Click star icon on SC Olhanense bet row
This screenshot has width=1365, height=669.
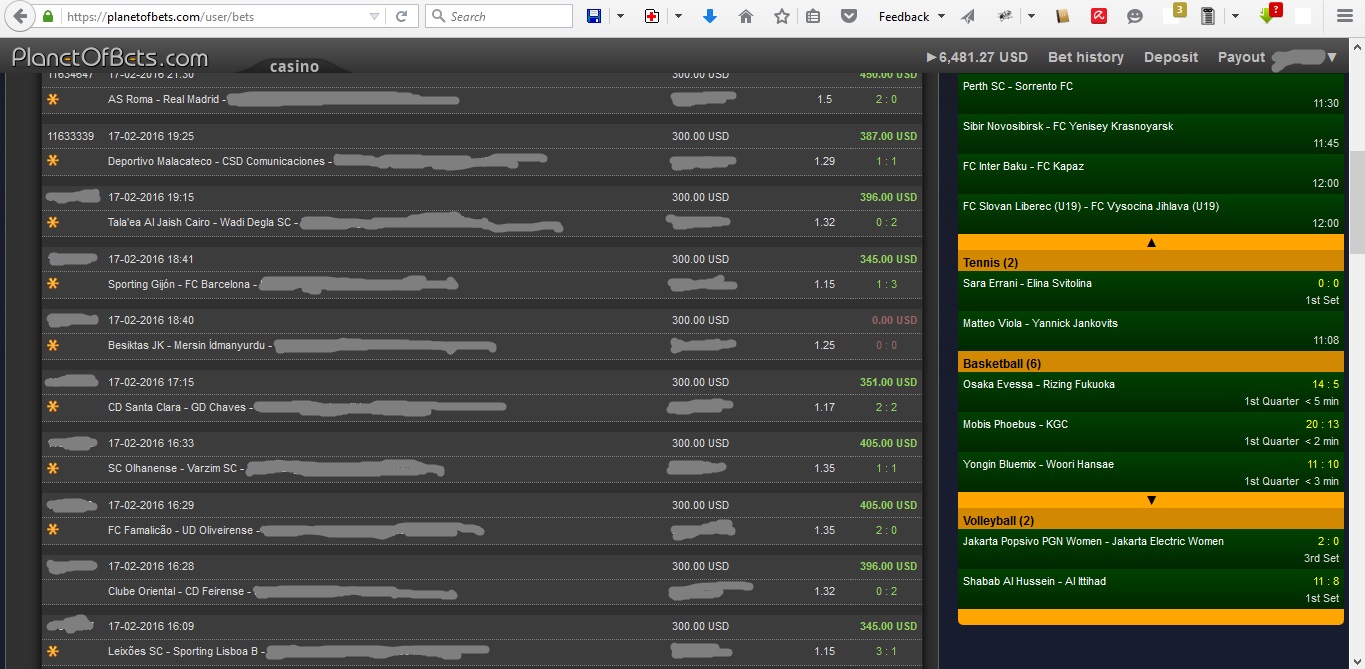[53, 468]
